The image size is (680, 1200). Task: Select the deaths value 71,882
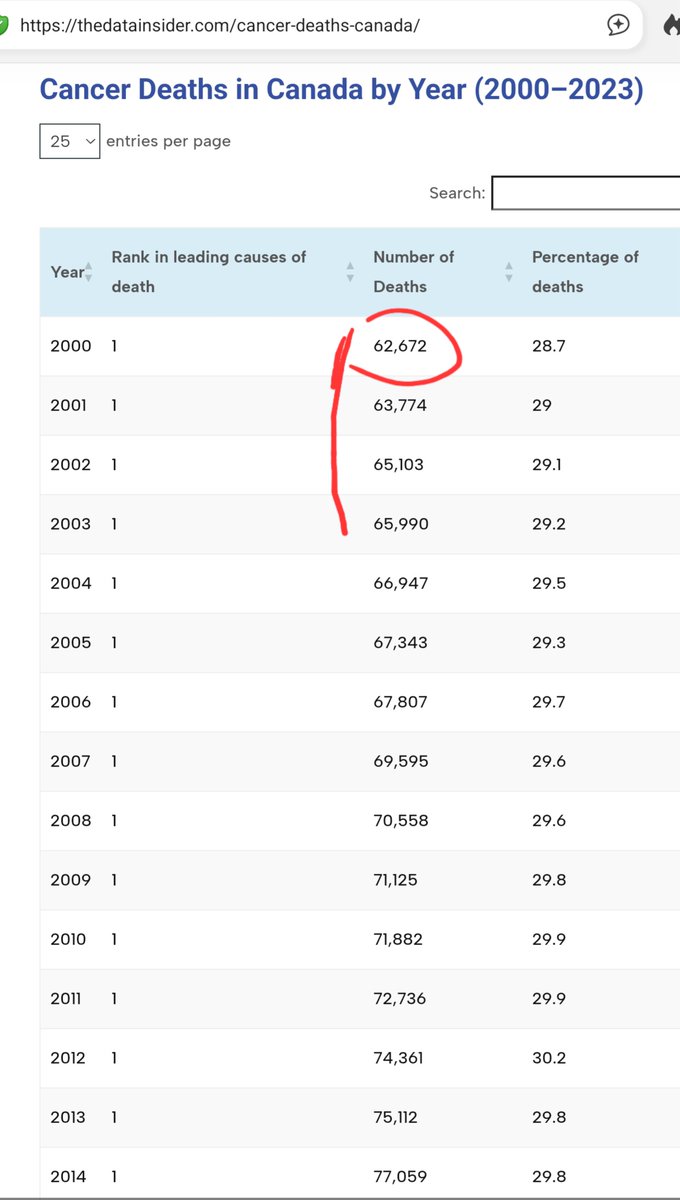point(398,939)
